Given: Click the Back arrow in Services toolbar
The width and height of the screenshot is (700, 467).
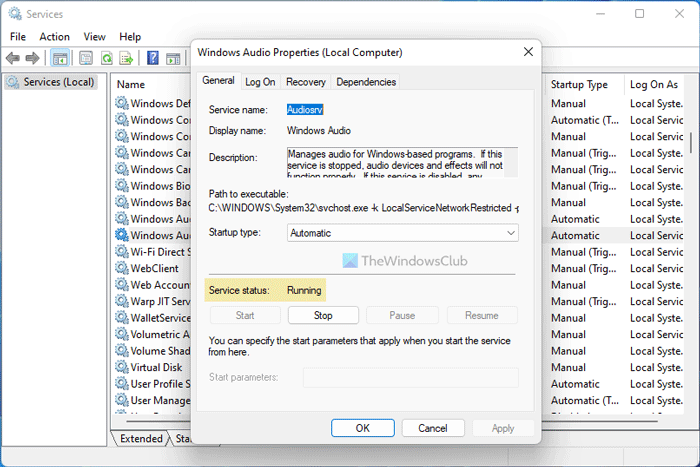Looking at the screenshot, I should click(13, 58).
